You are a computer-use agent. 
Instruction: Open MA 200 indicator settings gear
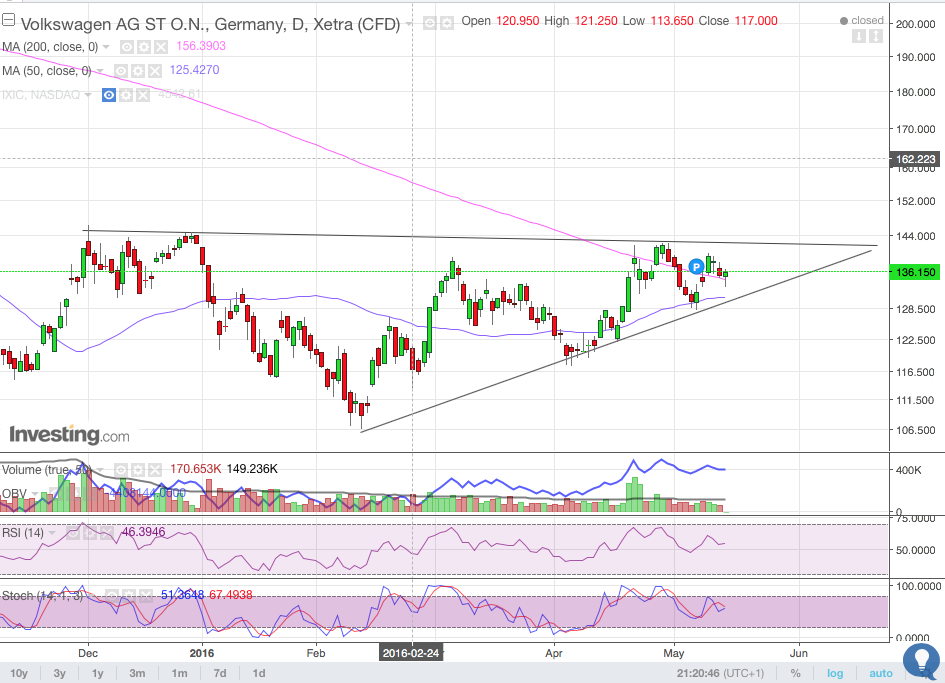coord(143,47)
